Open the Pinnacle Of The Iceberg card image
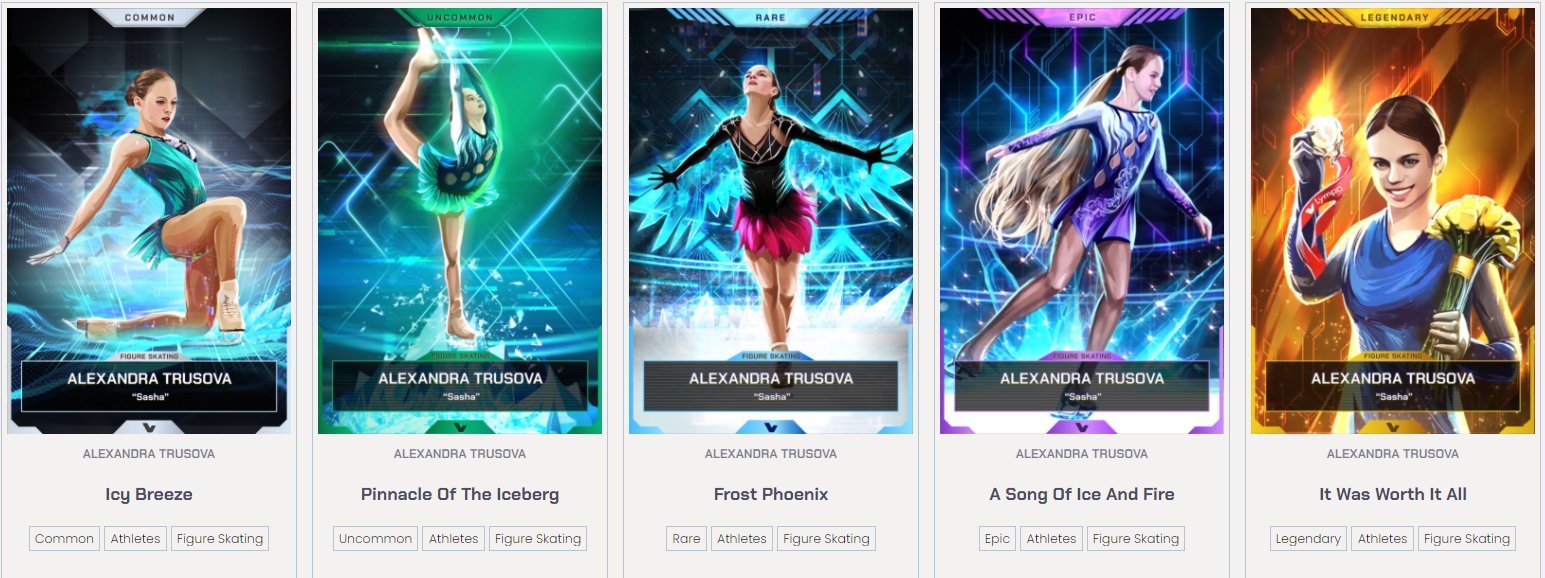Viewport: 1545px width, 578px height. 460,221
